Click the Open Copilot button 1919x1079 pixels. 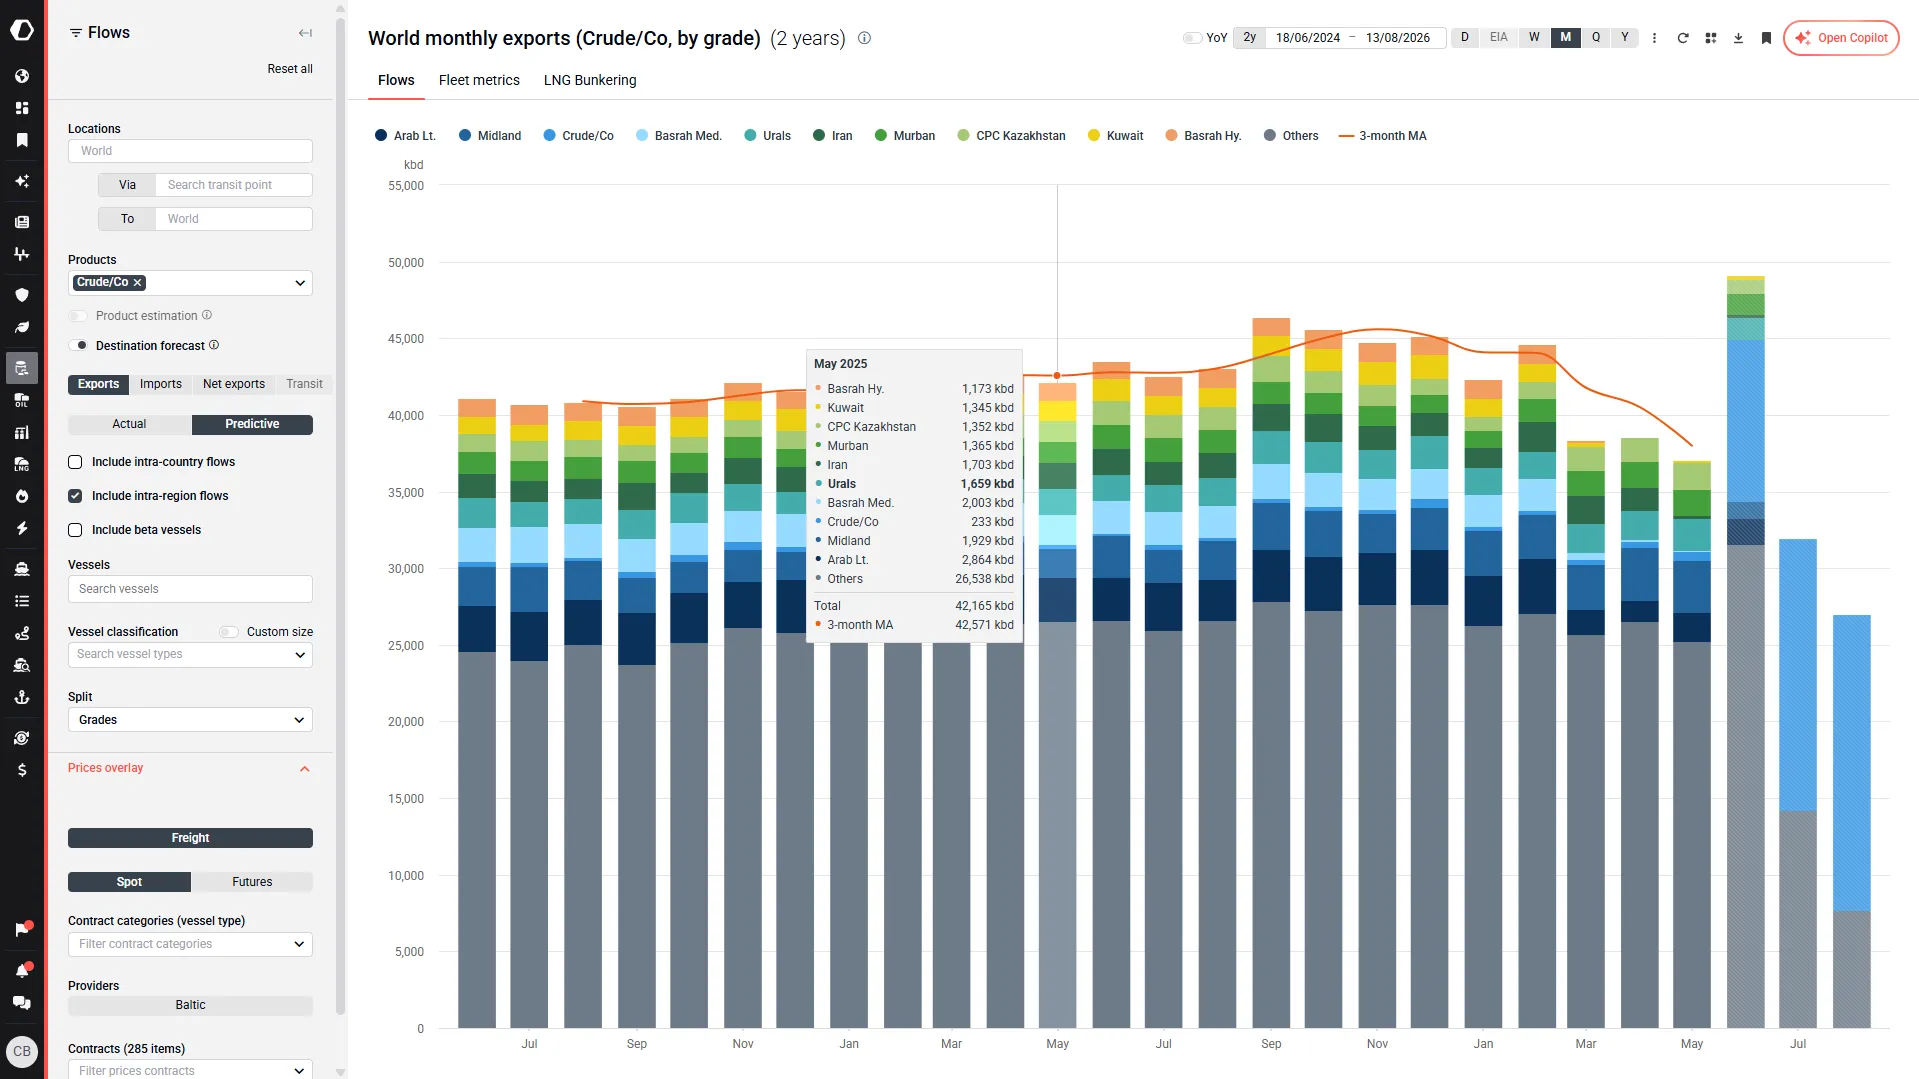point(1841,38)
